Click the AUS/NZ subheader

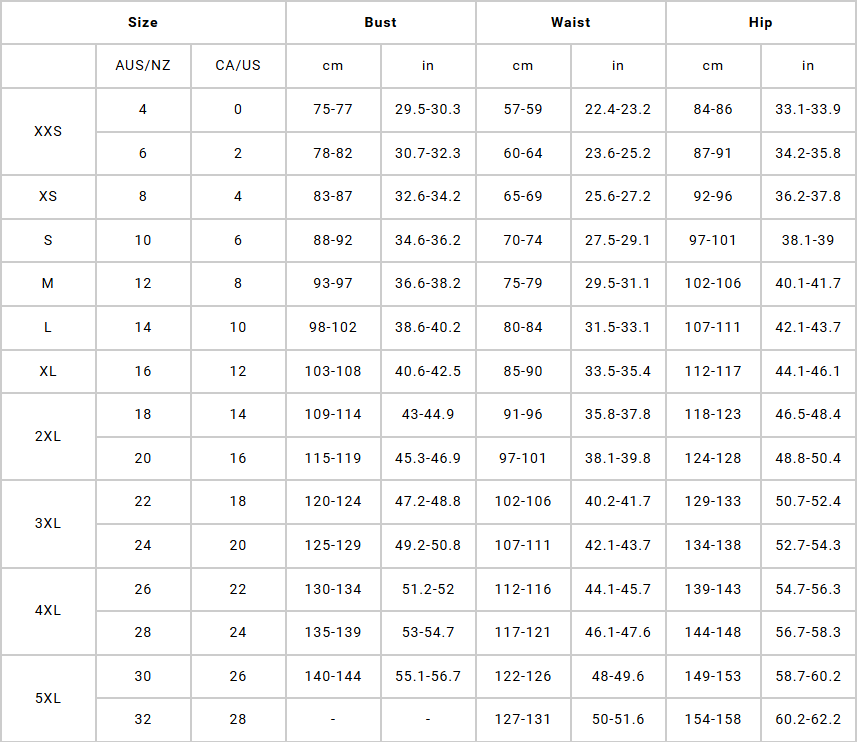(143, 66)
